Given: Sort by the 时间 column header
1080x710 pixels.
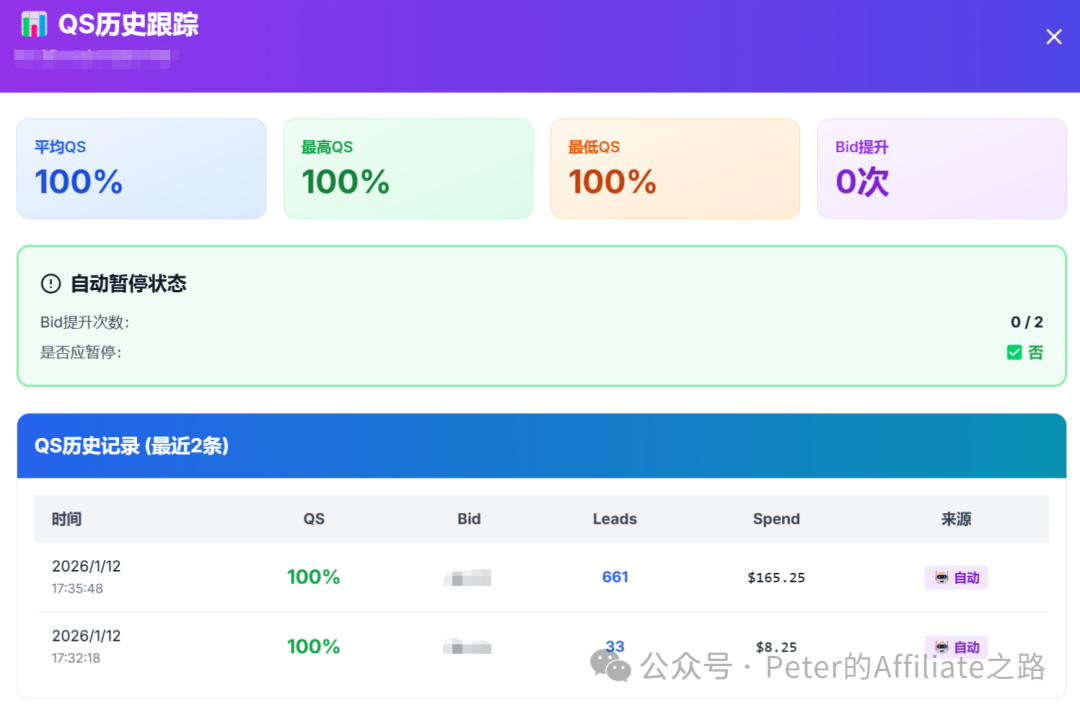Looking at the screenshot, I should (x=67, y=519).
